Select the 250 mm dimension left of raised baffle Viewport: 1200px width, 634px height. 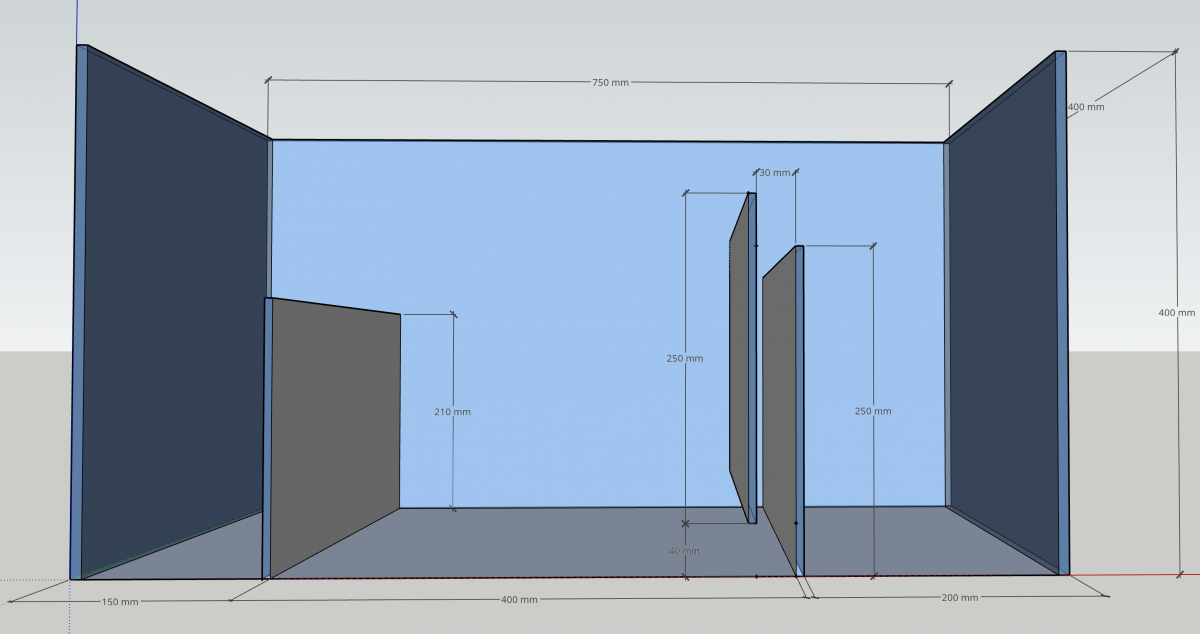pyautogui.click(x=684, y=358)
